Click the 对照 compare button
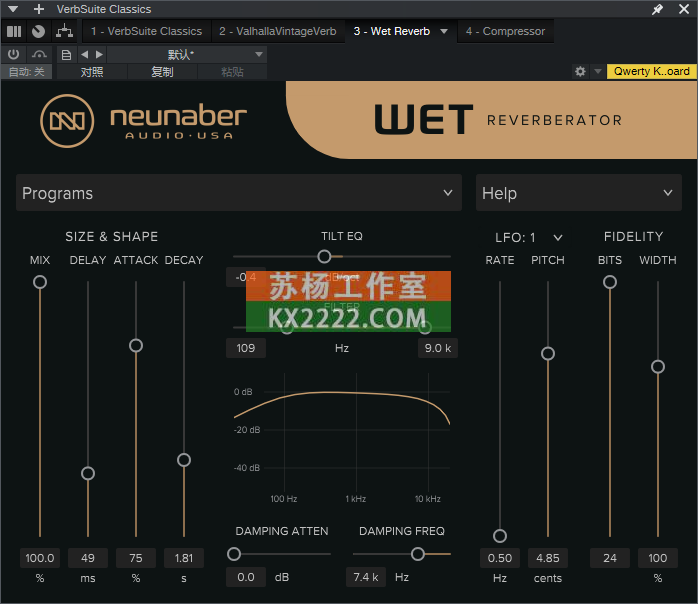Viewport: 698px width, 604px height. 92,72
